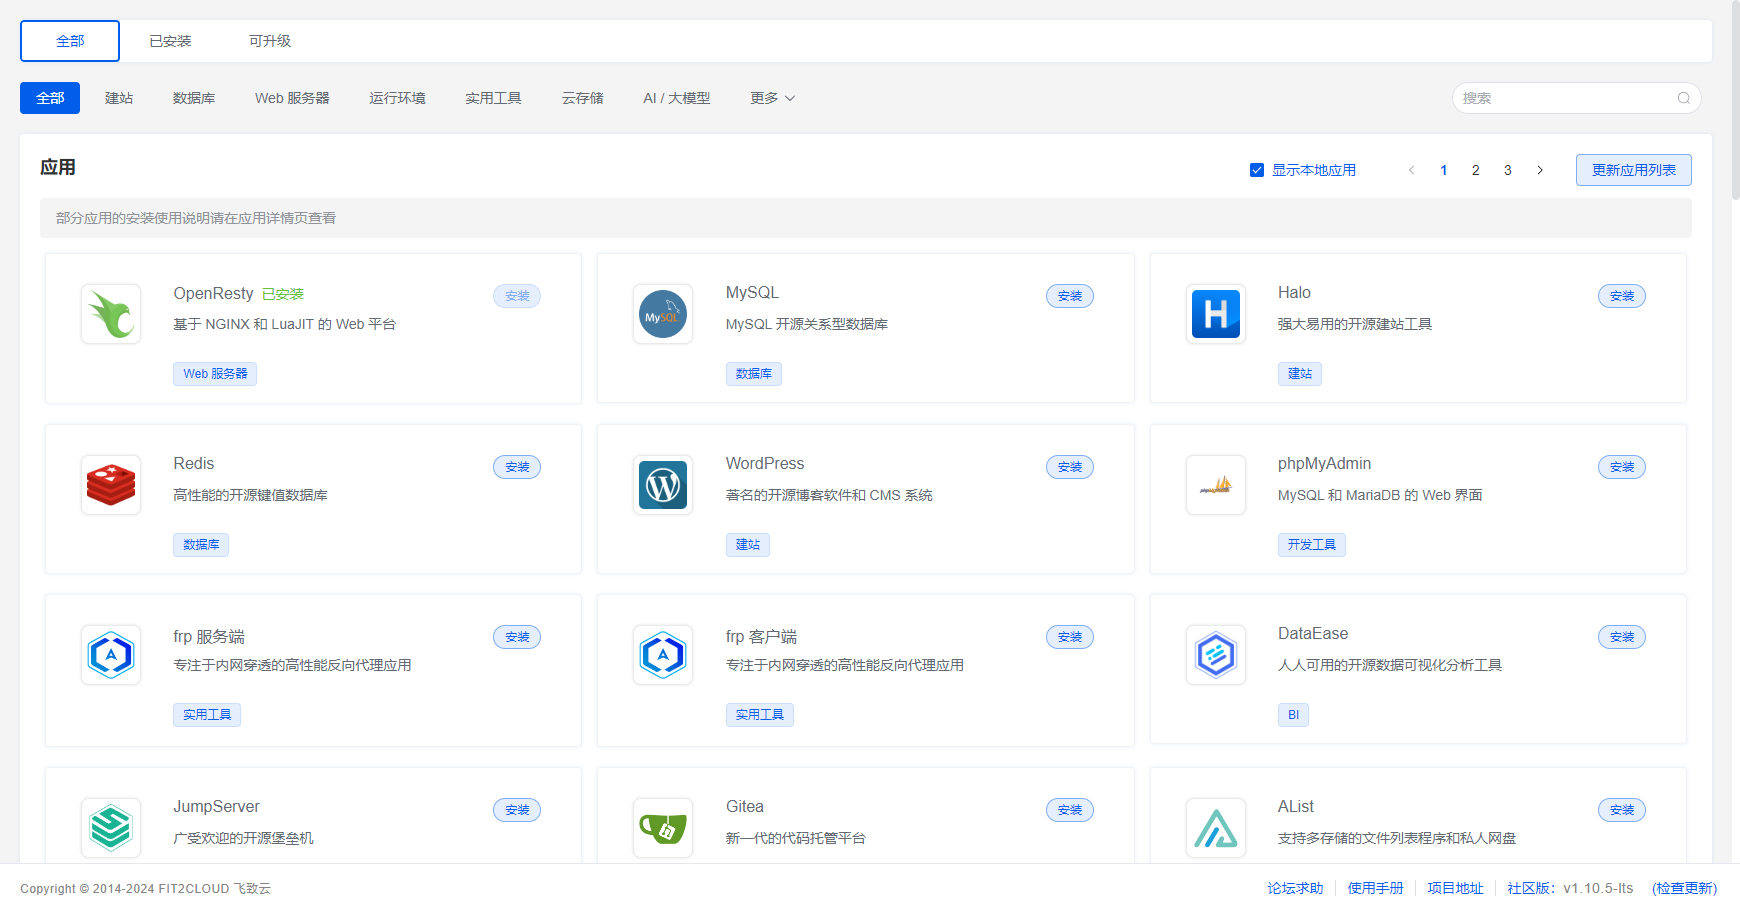Click the 社区版 link in footer
Screen dimensions: 1740x911
(1531, 888)
